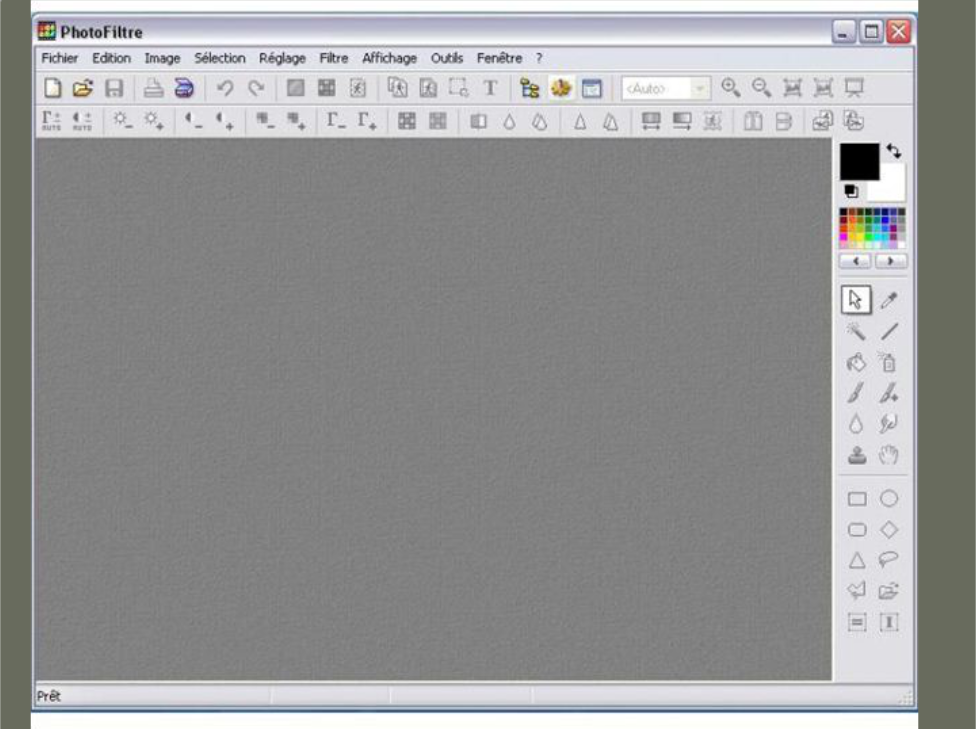The height and width of the screenshot is (729, 977).
Task: Click the Soften water drop icon
Action: (x=509, y=122)
